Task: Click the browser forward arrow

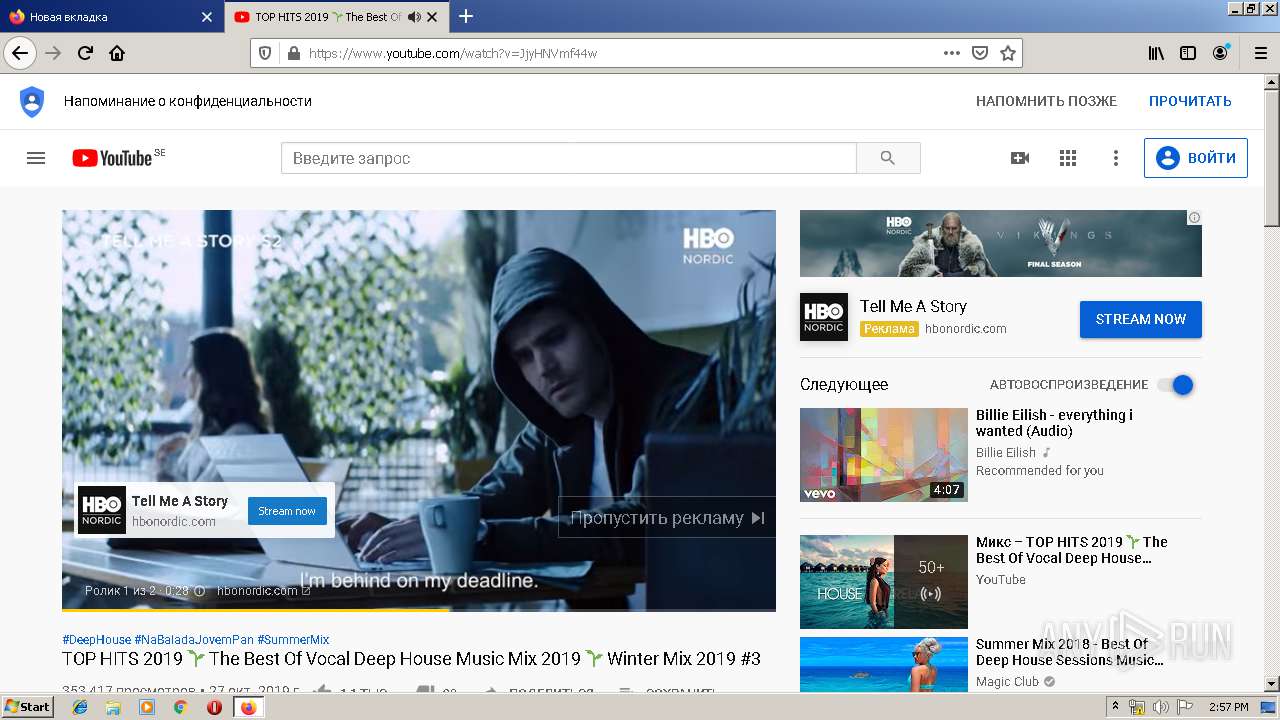Action: coord(54,53)
